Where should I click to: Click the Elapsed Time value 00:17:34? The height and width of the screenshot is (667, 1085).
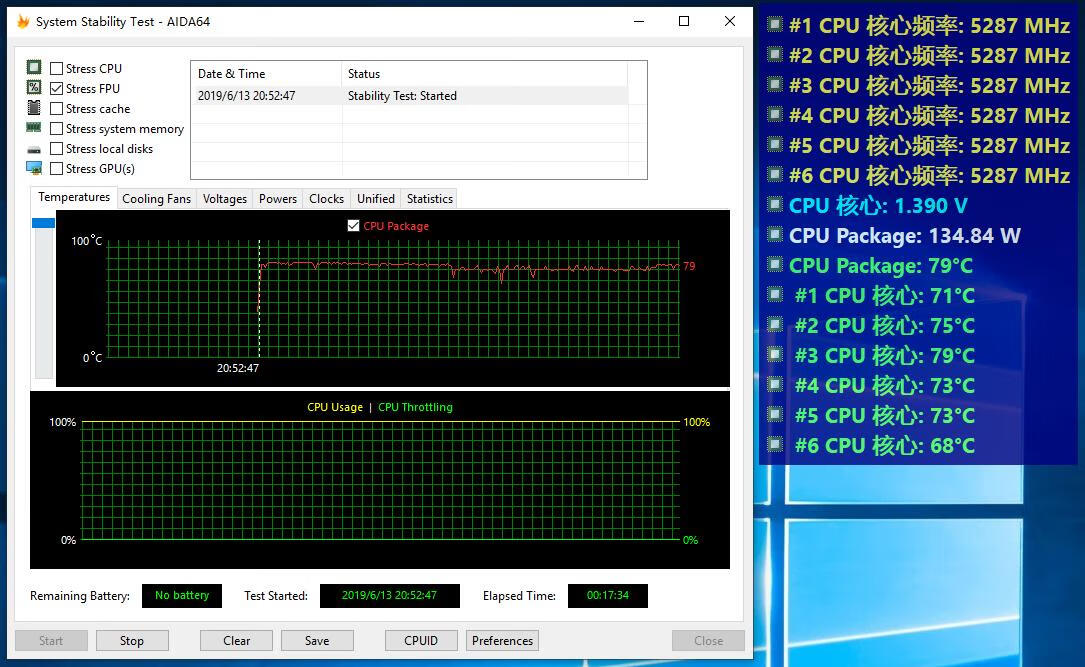608,596
